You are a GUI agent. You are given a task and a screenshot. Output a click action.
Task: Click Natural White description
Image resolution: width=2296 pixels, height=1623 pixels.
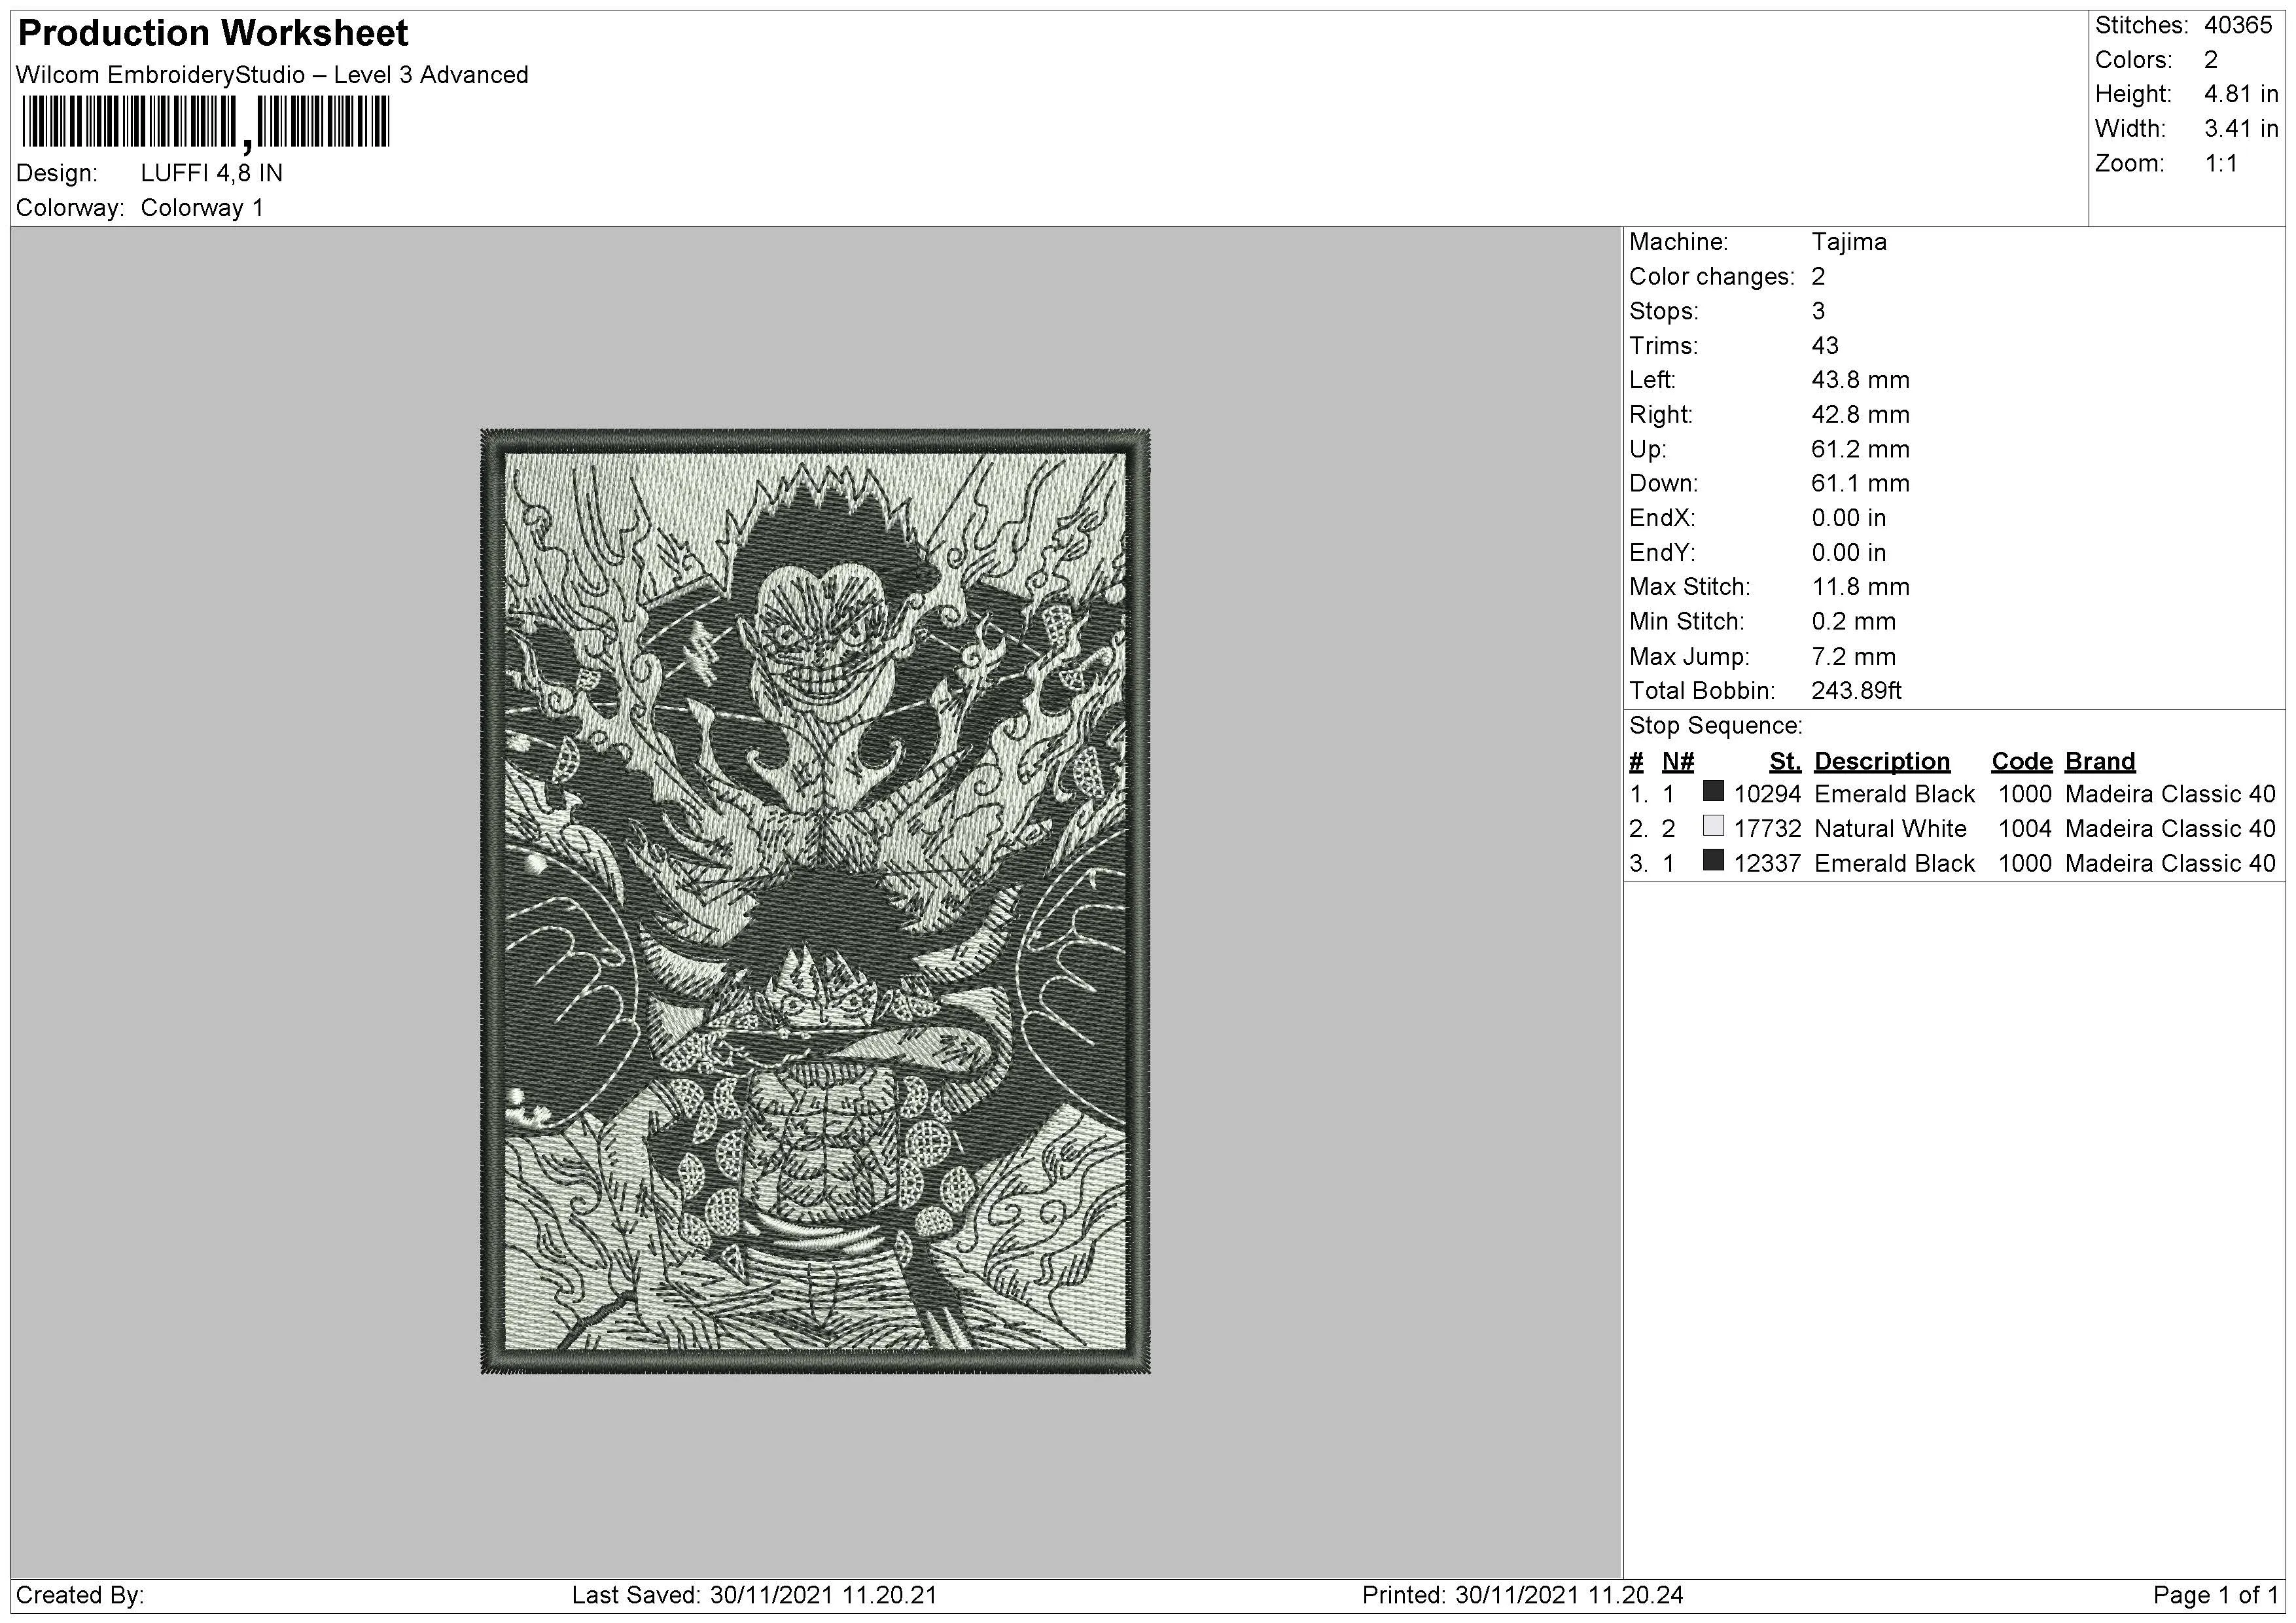point(1890,829)
